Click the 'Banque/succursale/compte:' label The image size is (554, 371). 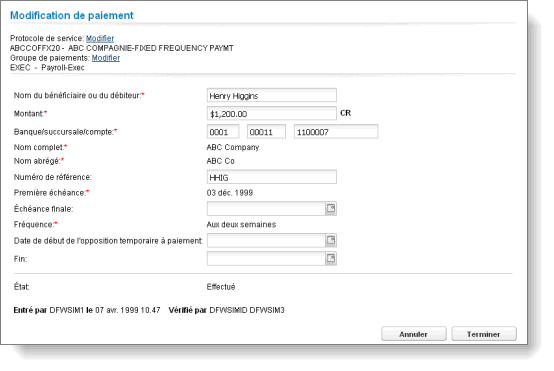(65, 132)
